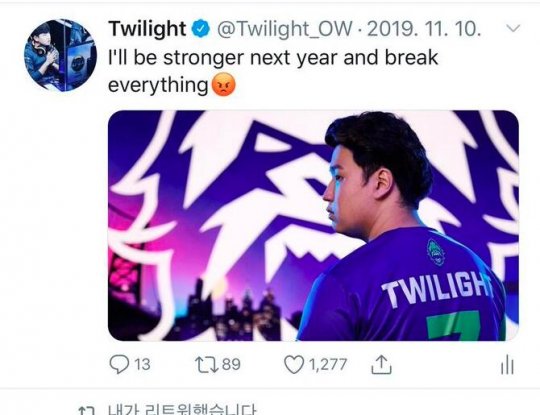The image size is (540, 415).
Task: Open the Twilight display name
Action: click(x=147, y=29)
